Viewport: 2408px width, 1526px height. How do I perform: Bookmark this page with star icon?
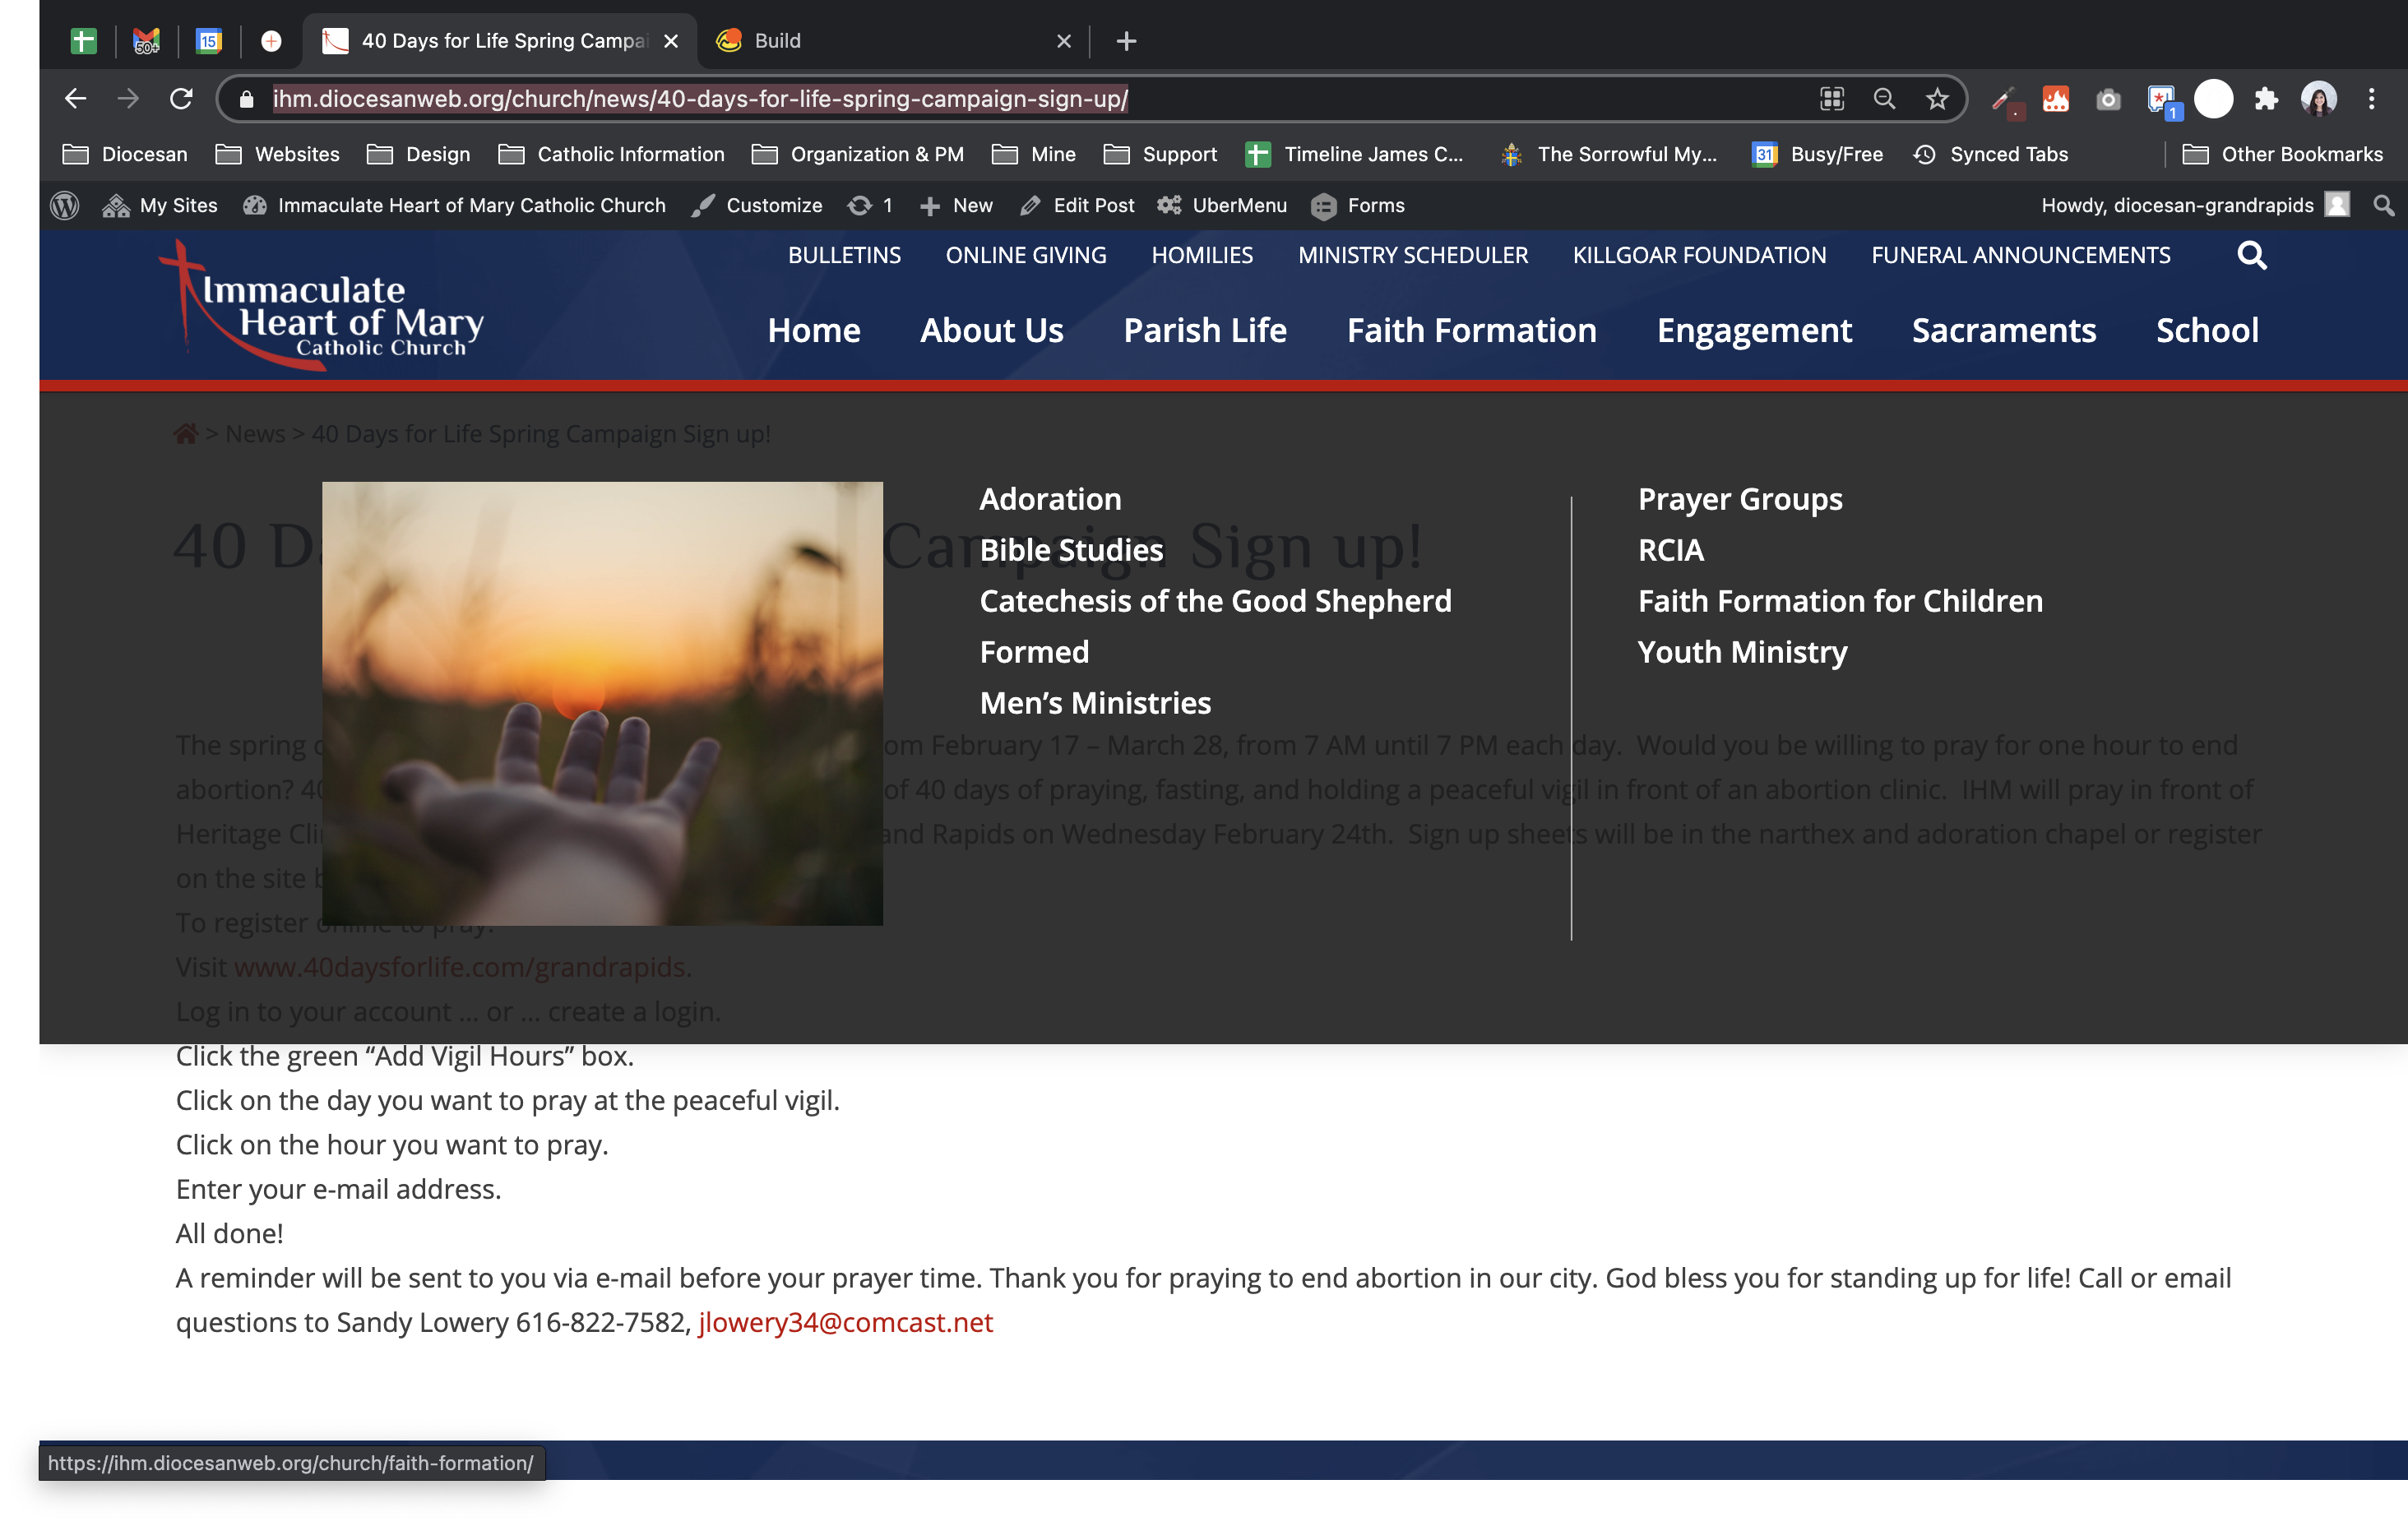(1937, 99)
